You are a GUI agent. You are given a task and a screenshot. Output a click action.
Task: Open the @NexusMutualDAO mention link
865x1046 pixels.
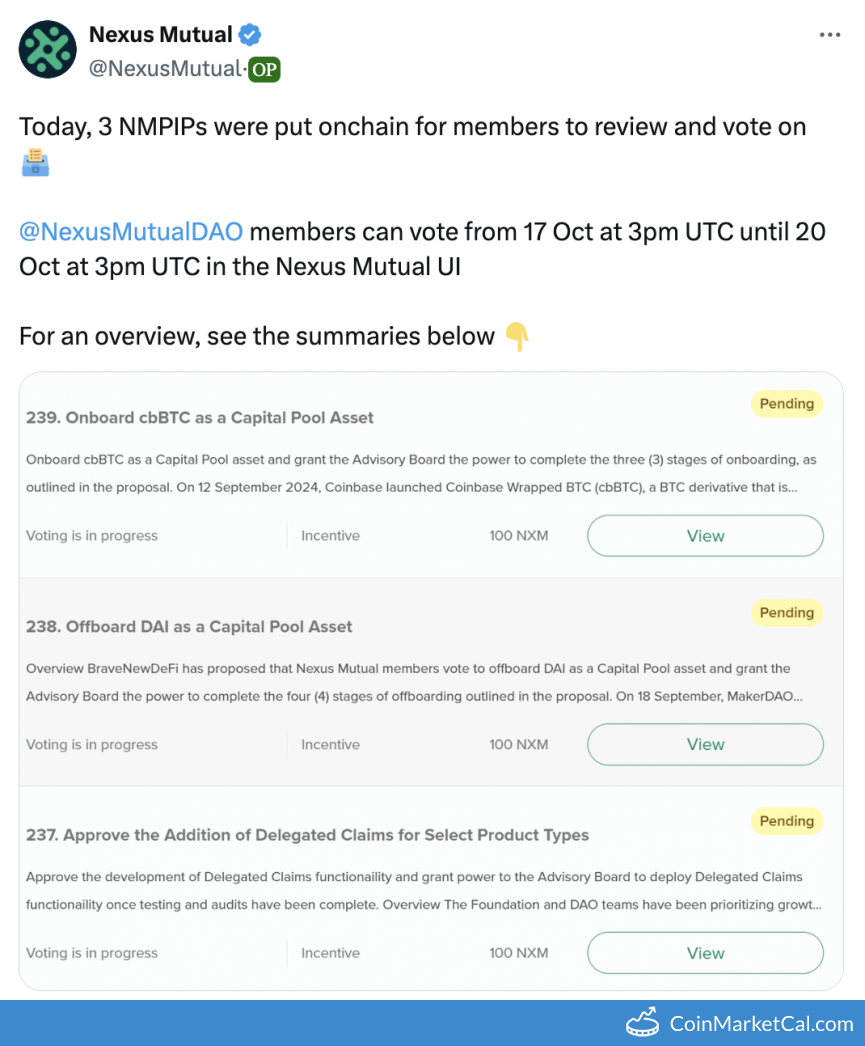click(x=131, y=232)
